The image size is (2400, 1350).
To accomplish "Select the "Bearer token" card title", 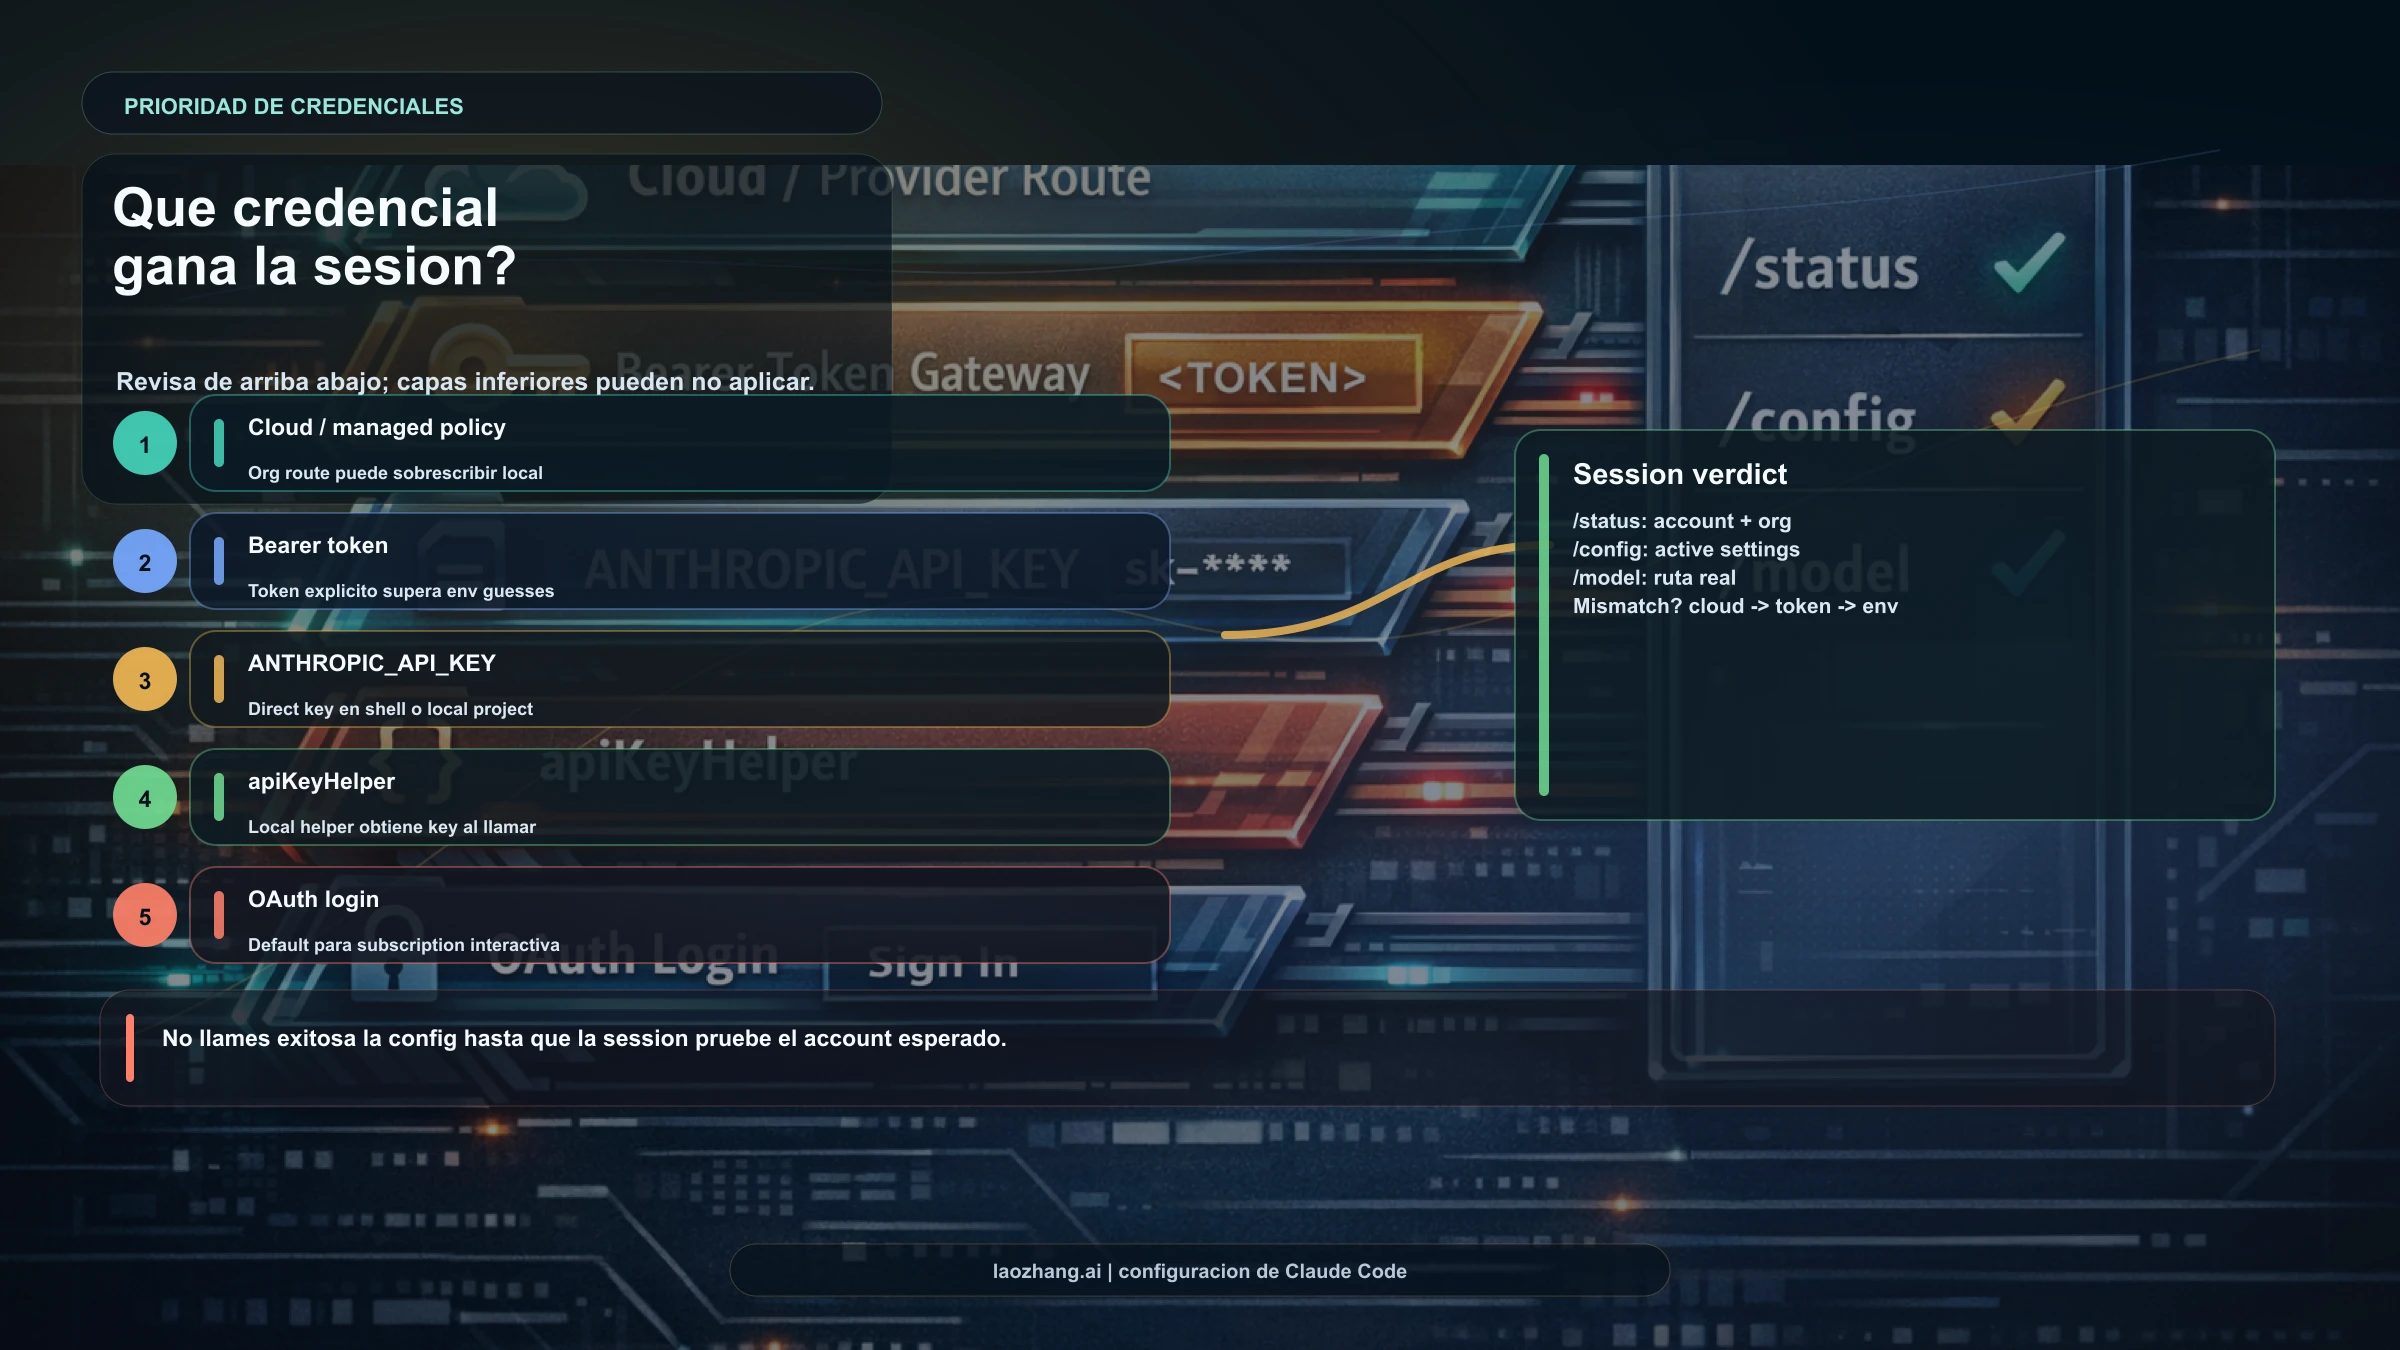I will tap(318, 546).
